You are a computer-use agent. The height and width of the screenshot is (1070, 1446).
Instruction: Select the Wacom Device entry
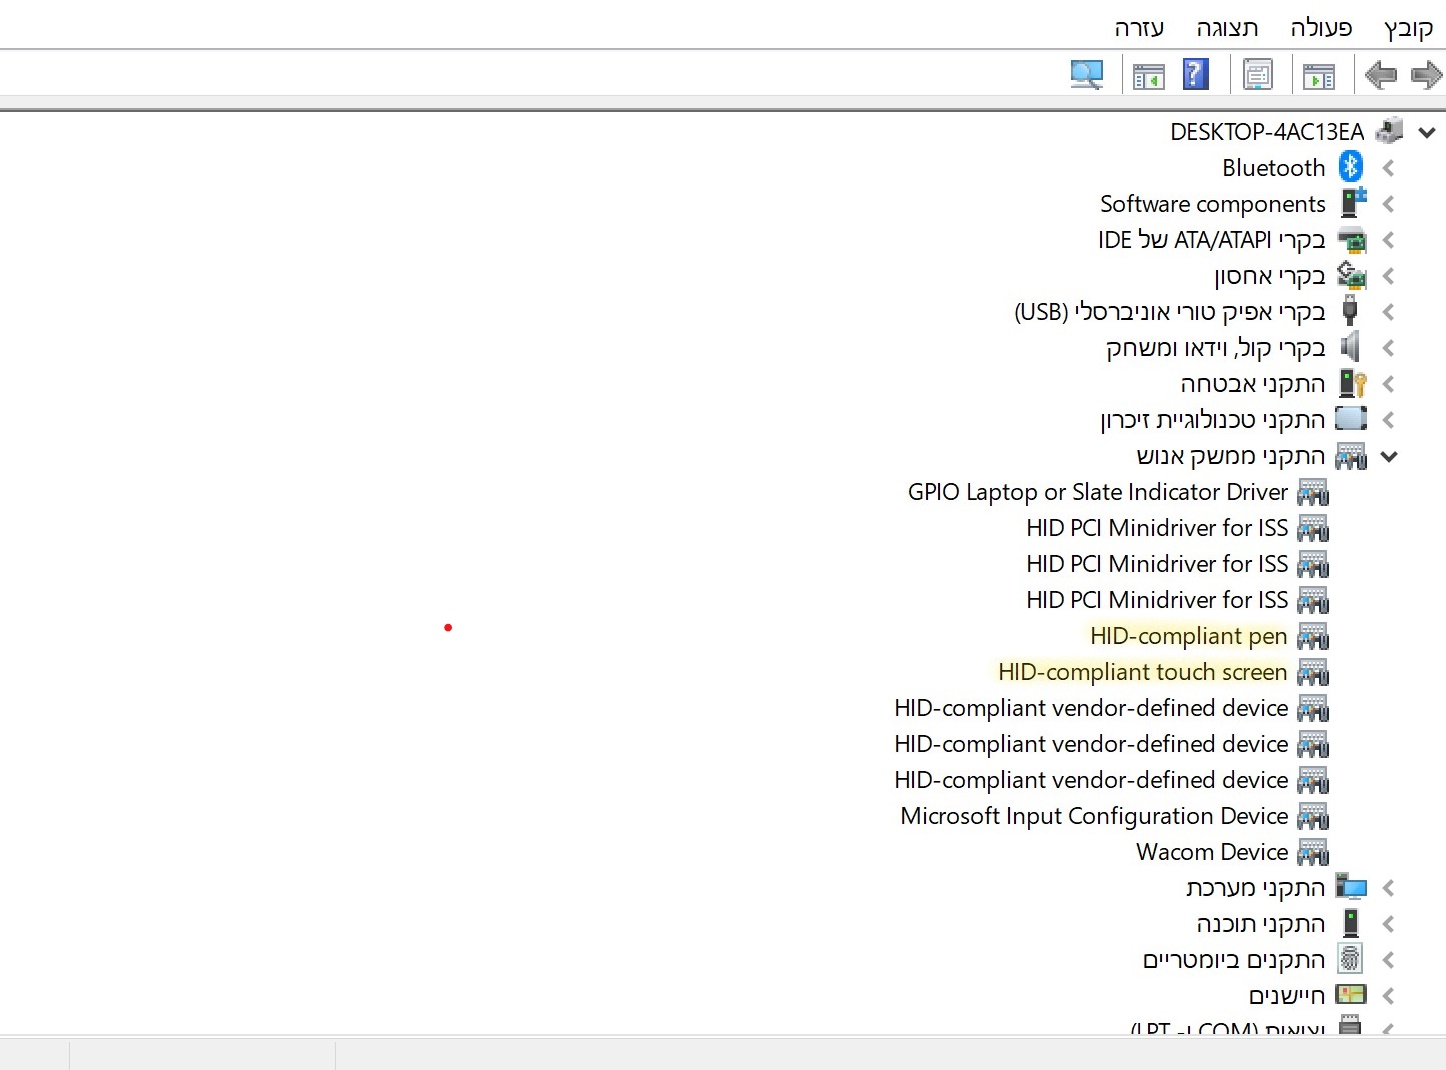(x=1212, y=852)
